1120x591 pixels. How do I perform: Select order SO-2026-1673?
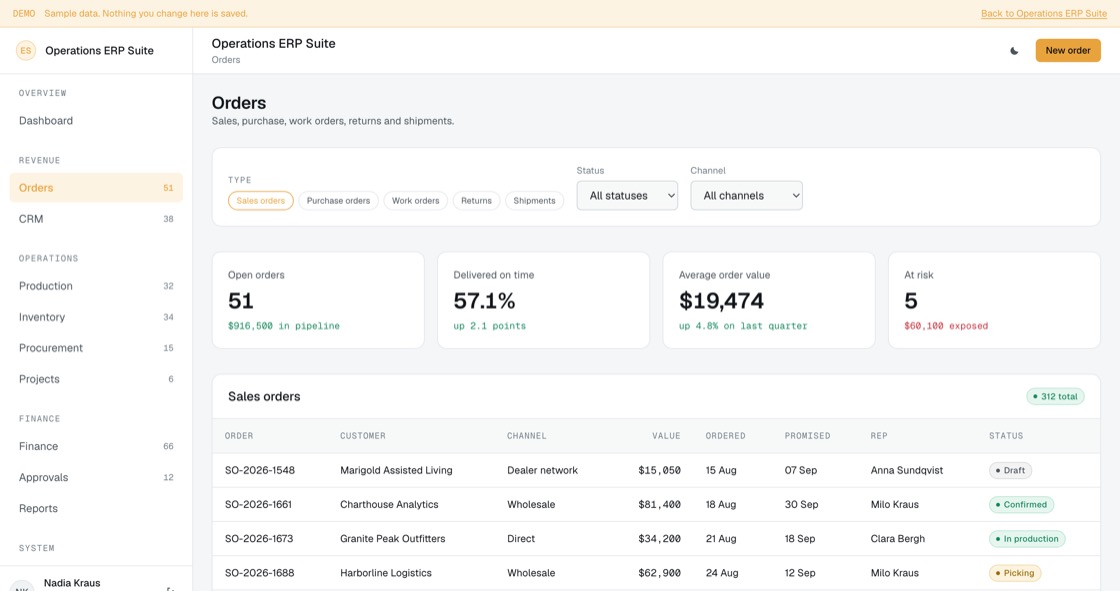(259, 539)
